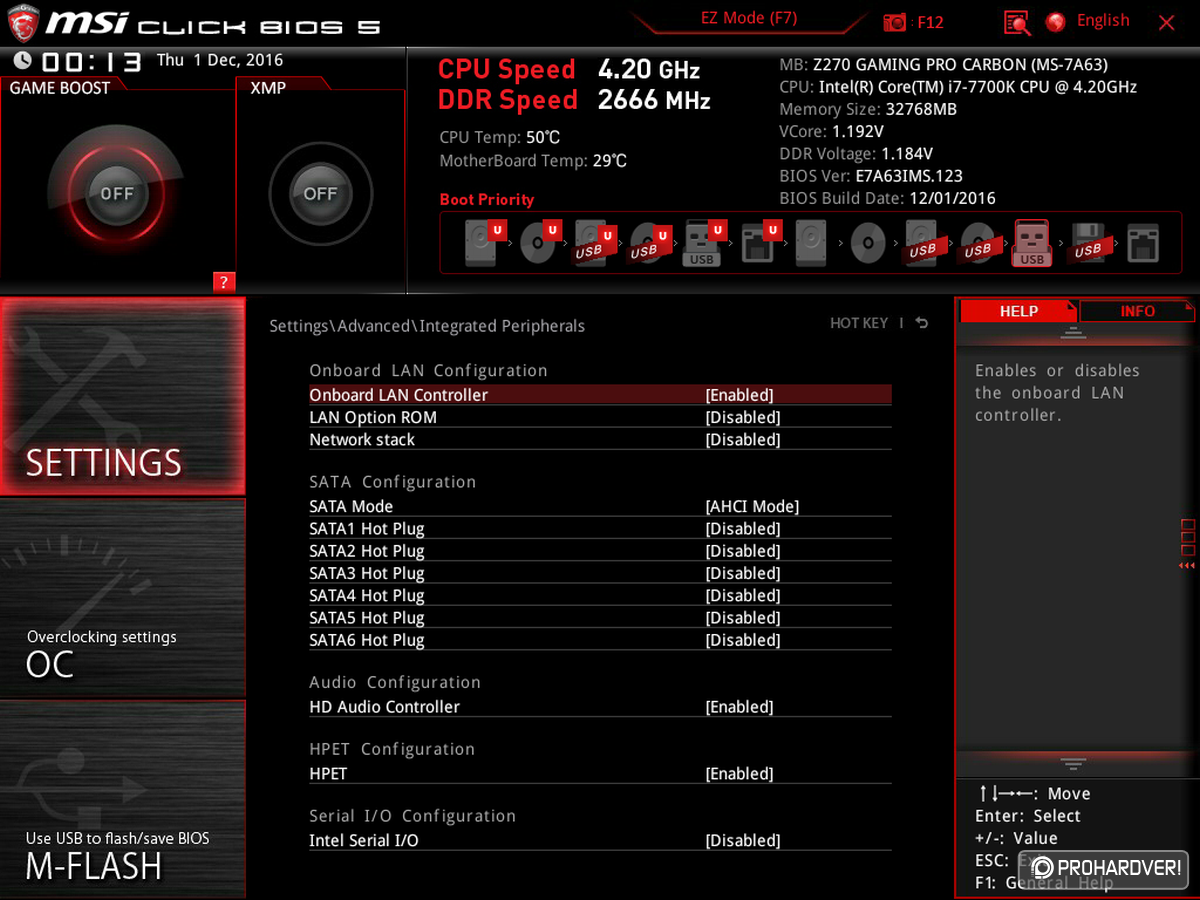
Task: Change Onboard LAN Controller [Enabled] value
Action: [739, 395]
